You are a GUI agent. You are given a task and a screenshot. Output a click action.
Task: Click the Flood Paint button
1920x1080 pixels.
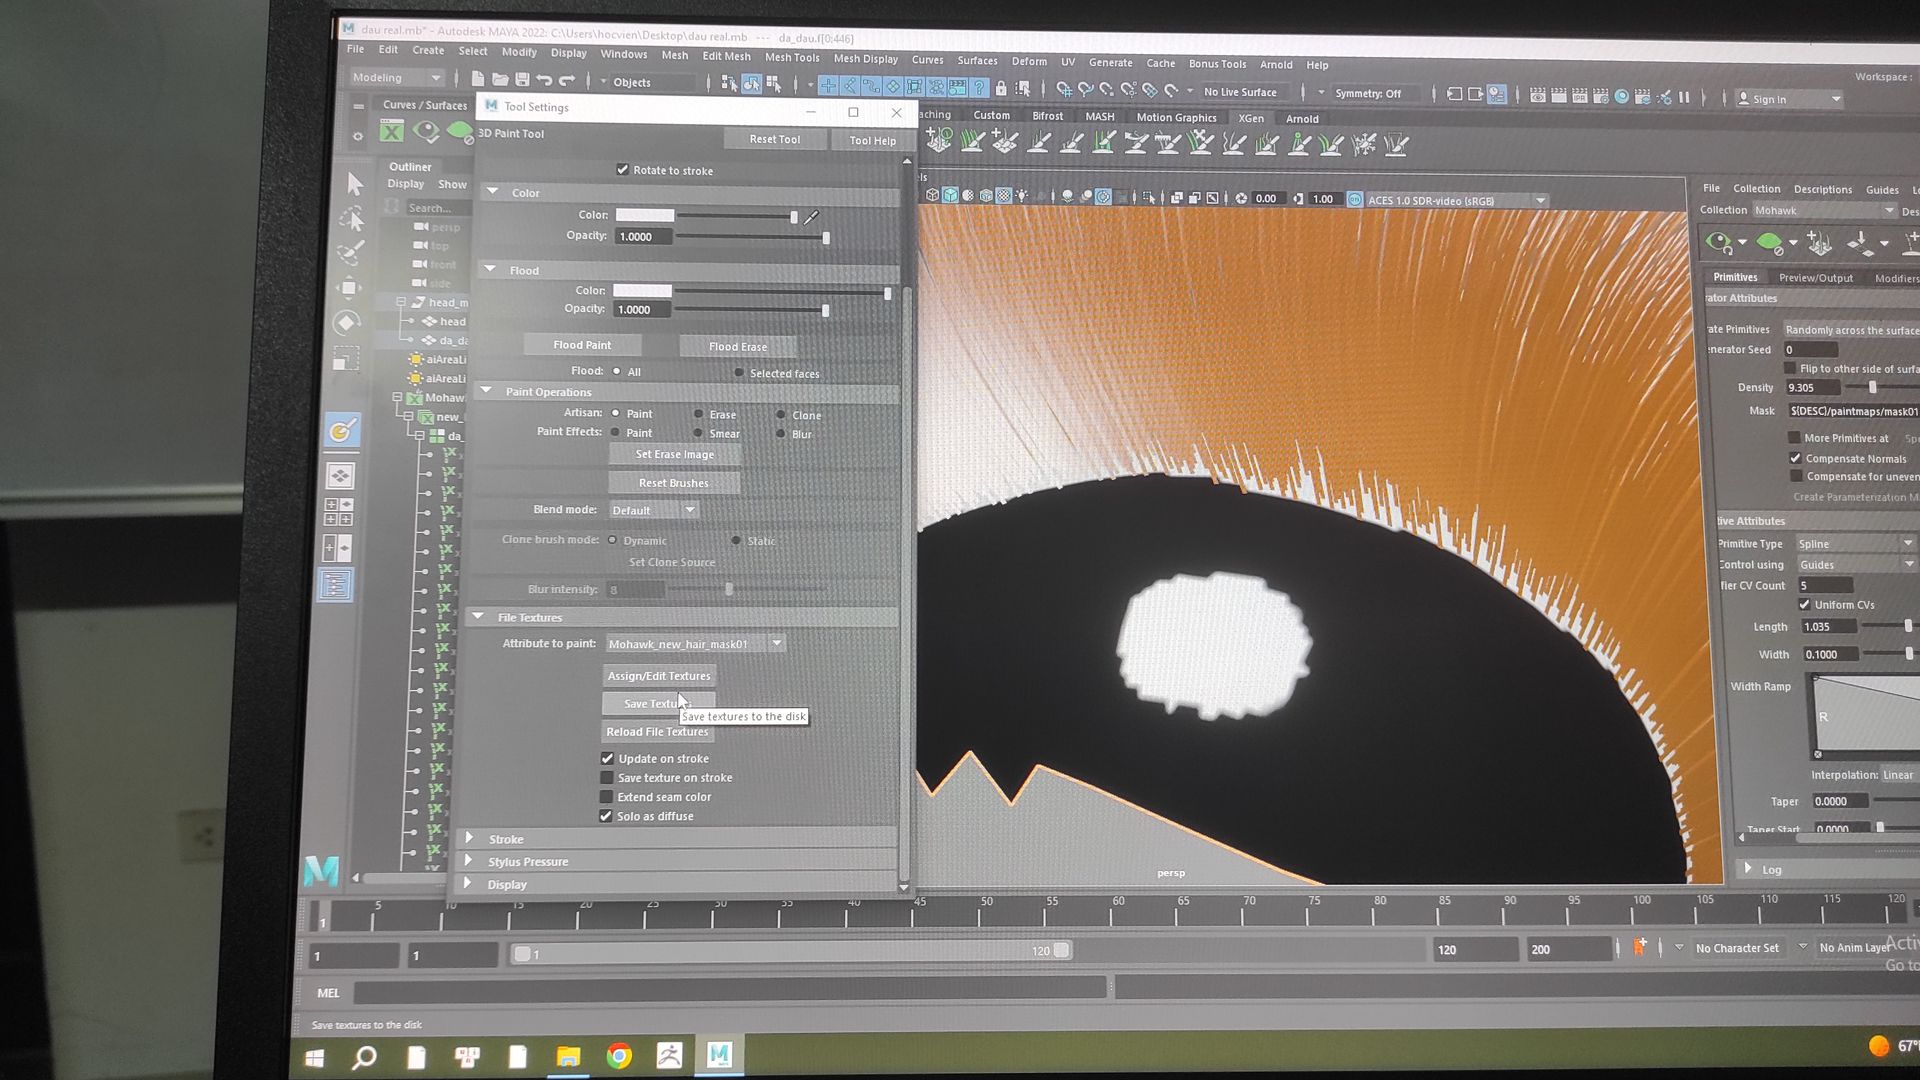coord(582,345)
